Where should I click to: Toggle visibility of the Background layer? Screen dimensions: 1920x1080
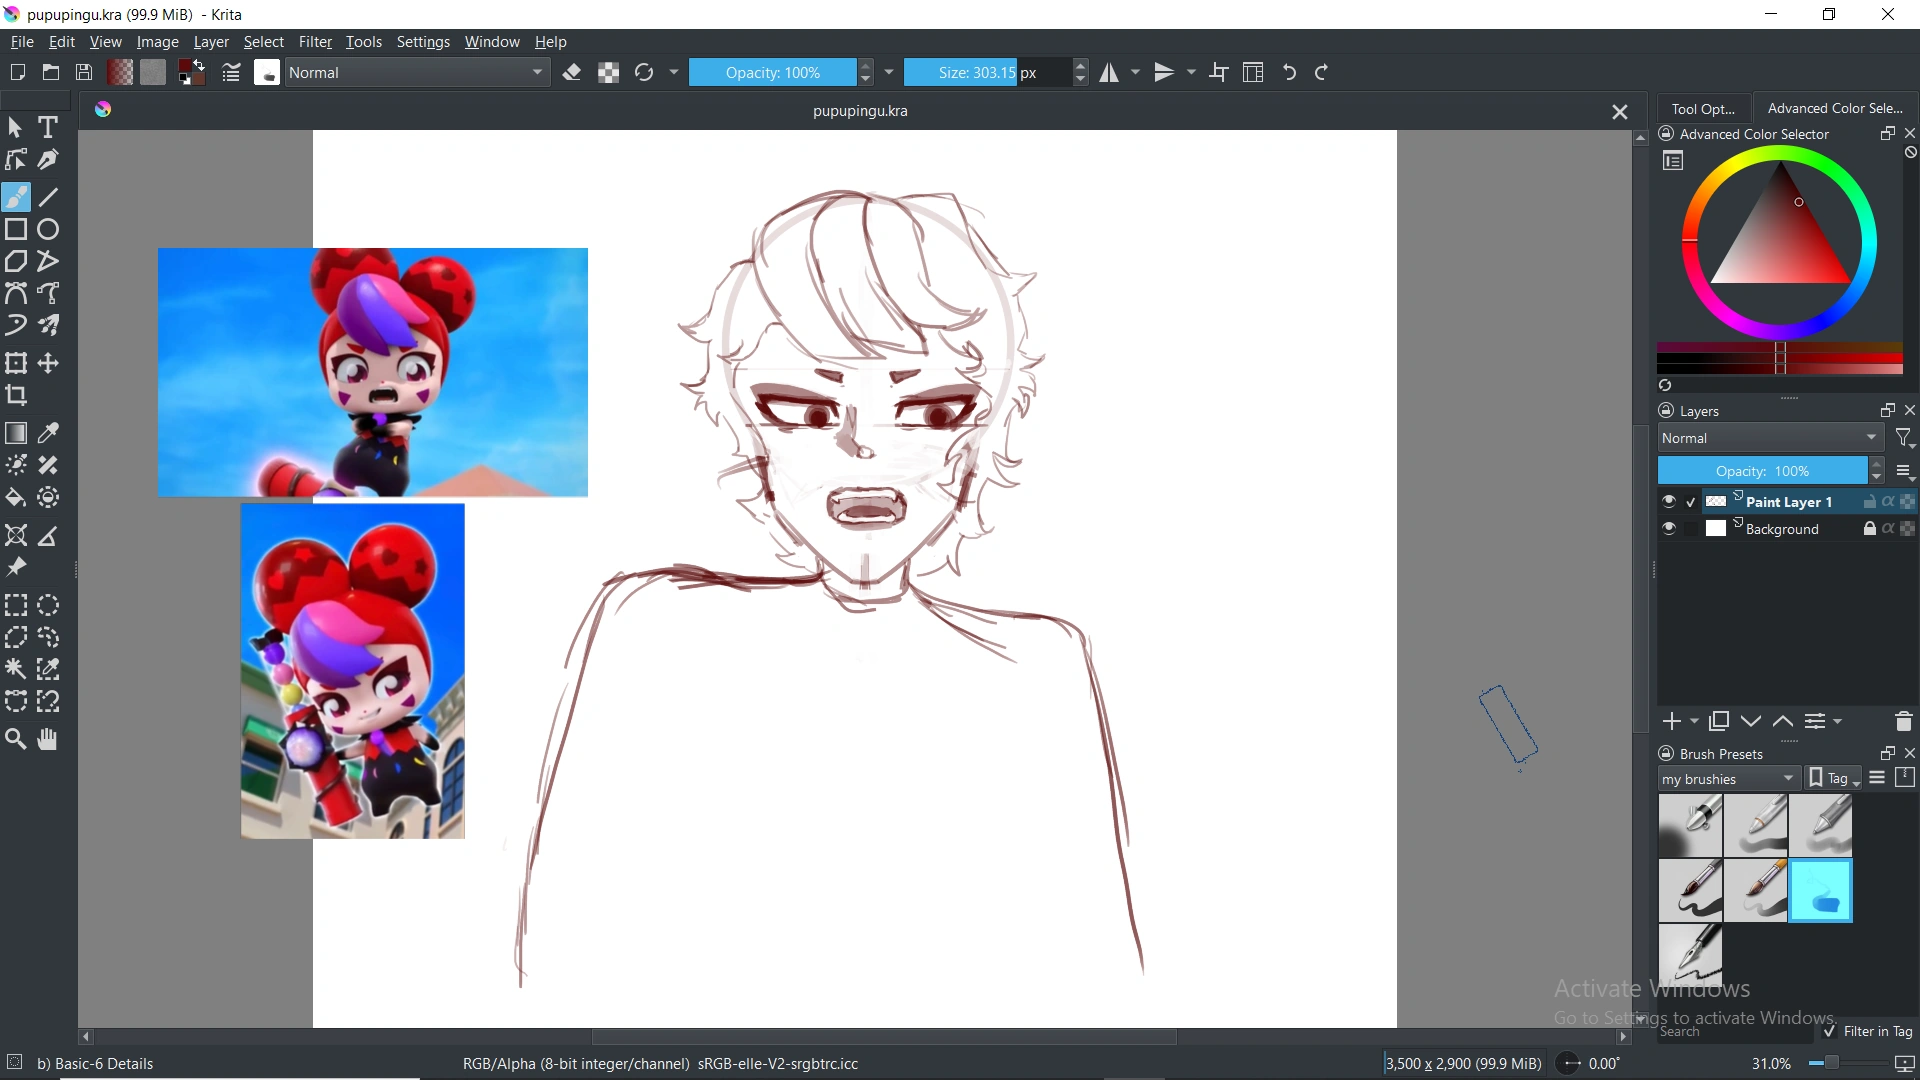click(x=1668, y=528)
